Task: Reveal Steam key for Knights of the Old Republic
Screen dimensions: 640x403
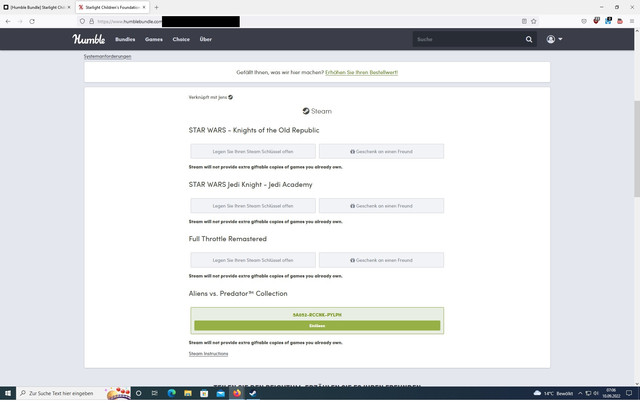Action: pyautogui.click(x=253, y=151)
